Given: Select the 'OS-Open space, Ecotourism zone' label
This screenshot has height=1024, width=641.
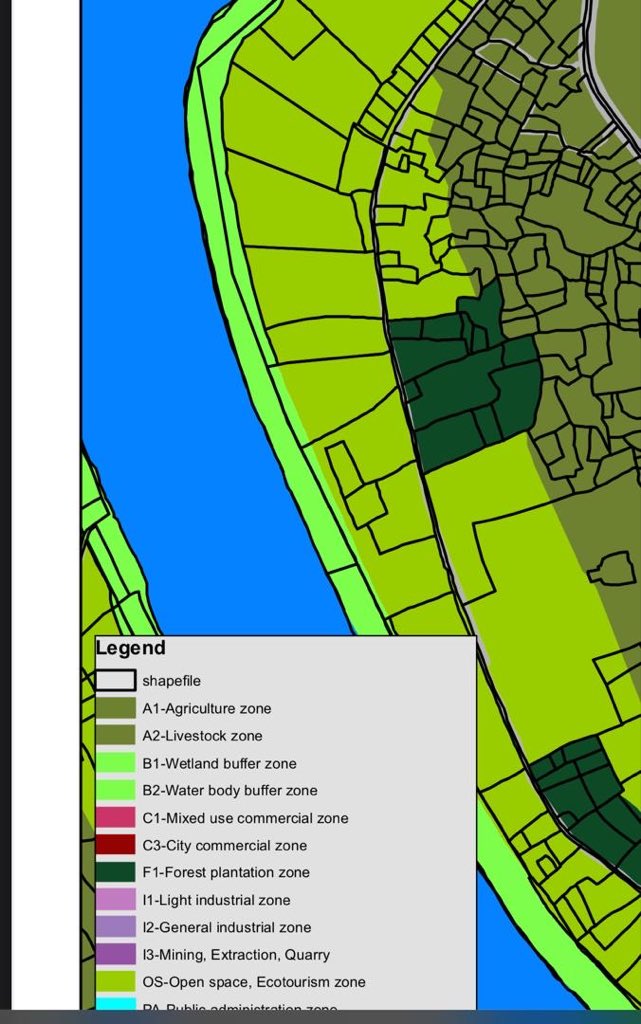Looking at the screenshot, I should coord(253,982).
